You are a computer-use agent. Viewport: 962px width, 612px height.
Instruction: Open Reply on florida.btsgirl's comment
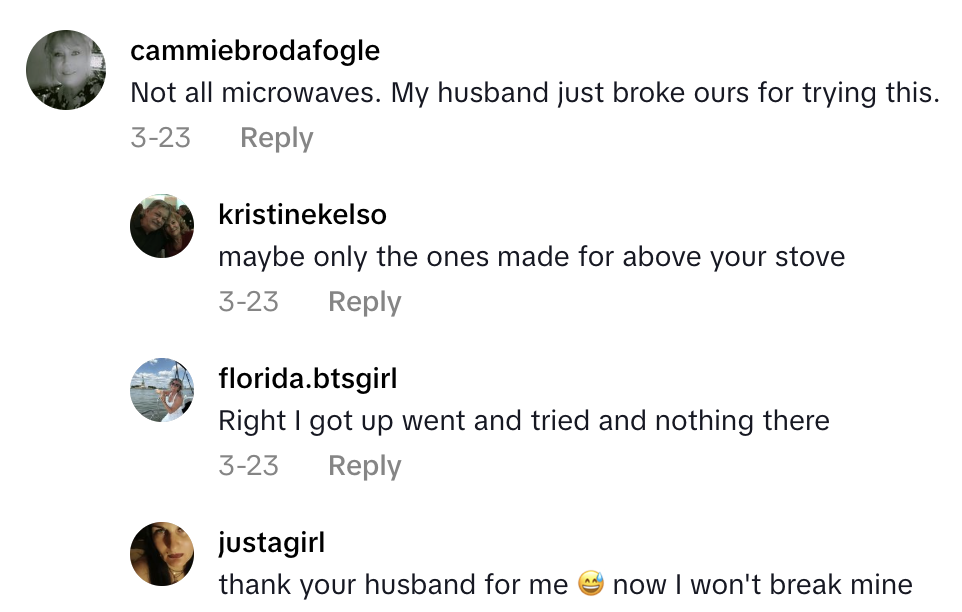[364, 465]
